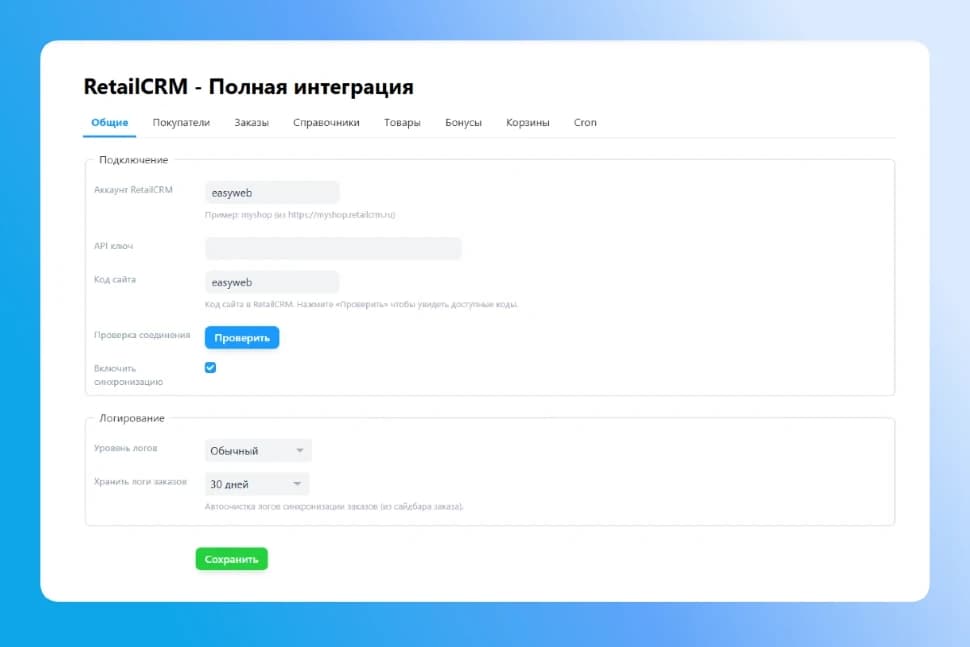The image size is (970, 647).
Task: Open the Уровень логов dropdown
Action: click(258, 450)
